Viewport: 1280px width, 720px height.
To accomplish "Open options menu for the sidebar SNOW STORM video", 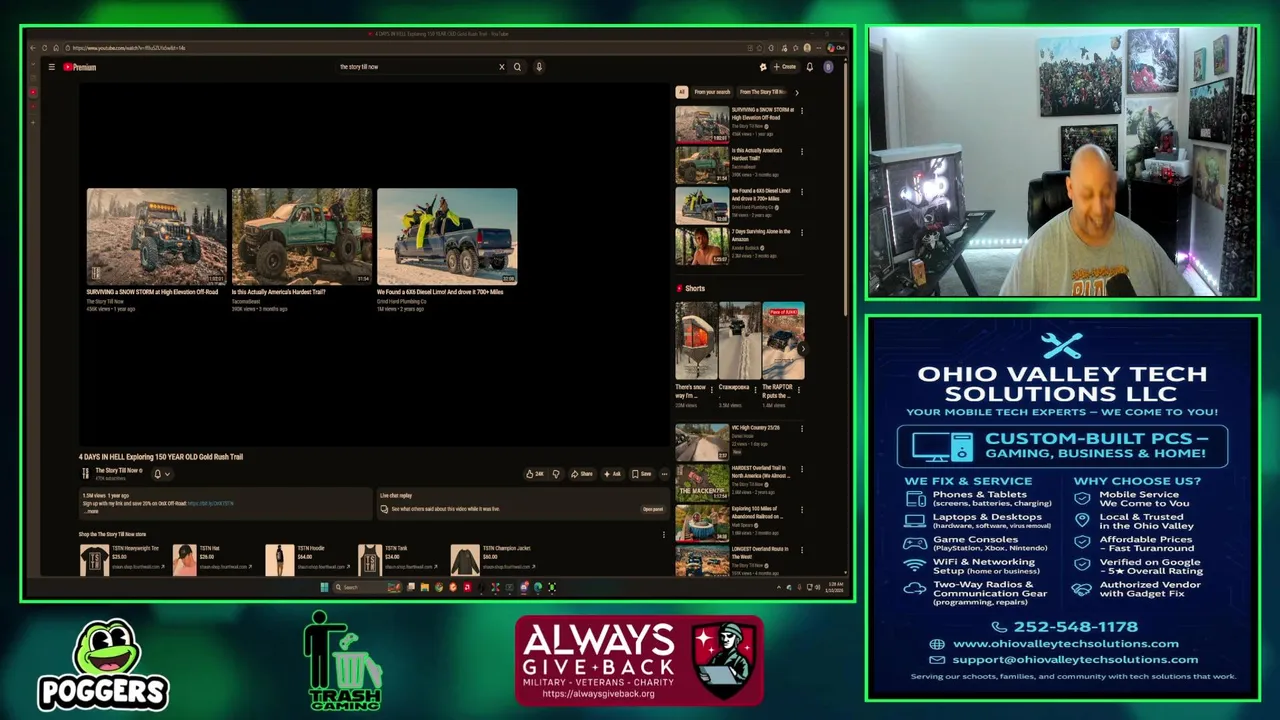I will tap(801, 111).
